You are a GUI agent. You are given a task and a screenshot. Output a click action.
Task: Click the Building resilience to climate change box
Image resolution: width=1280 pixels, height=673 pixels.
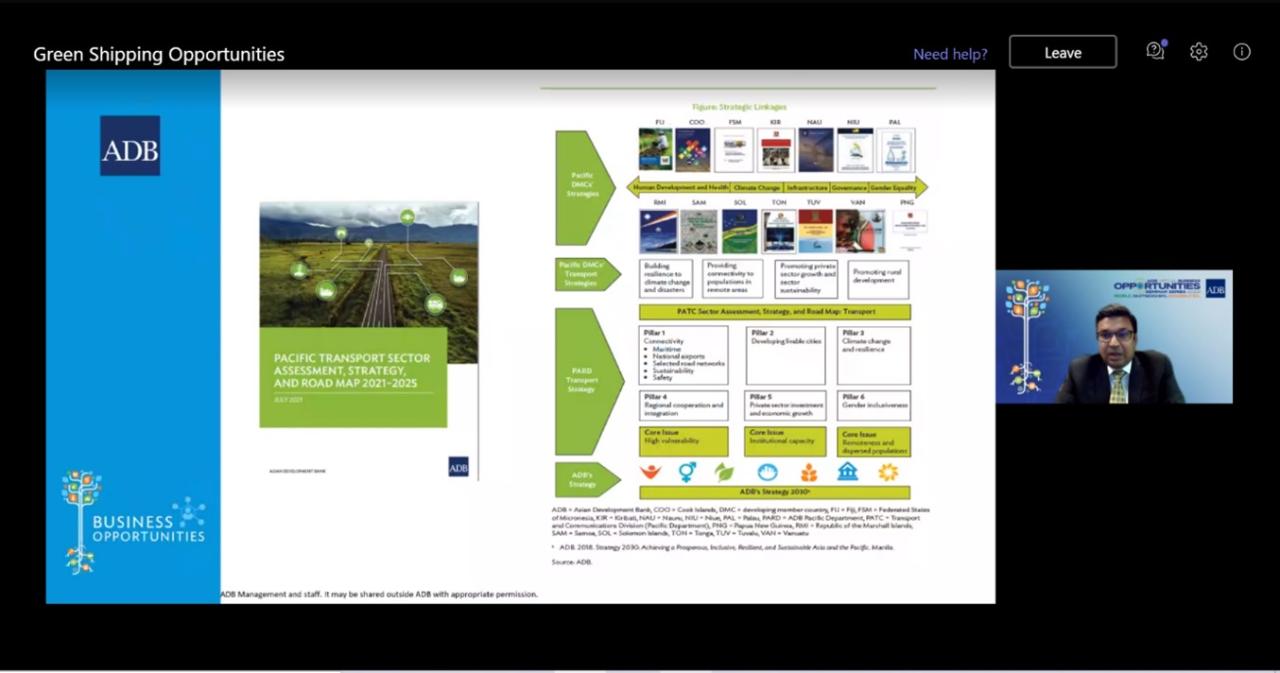[666, 280]
